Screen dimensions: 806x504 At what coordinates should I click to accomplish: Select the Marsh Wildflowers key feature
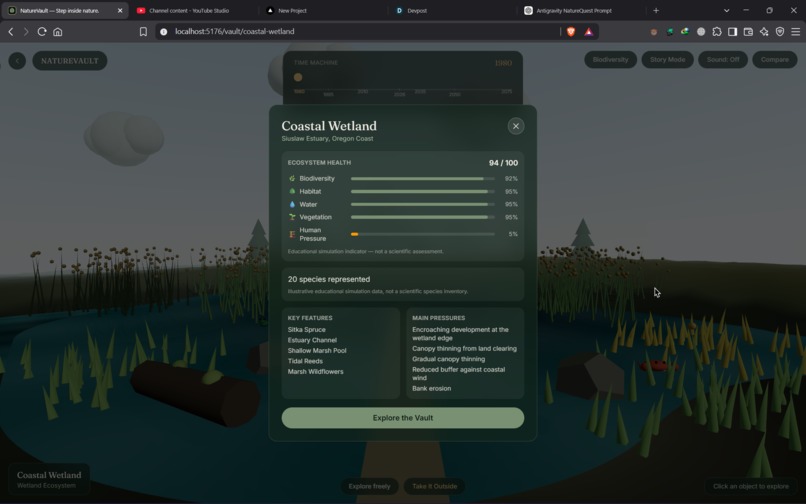(315, 371)
